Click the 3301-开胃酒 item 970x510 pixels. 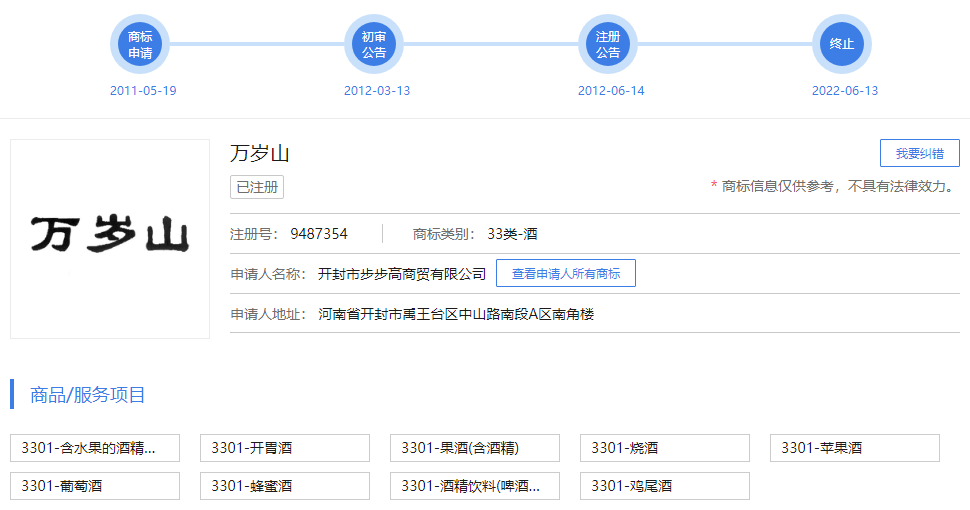[x=285, y=448]
